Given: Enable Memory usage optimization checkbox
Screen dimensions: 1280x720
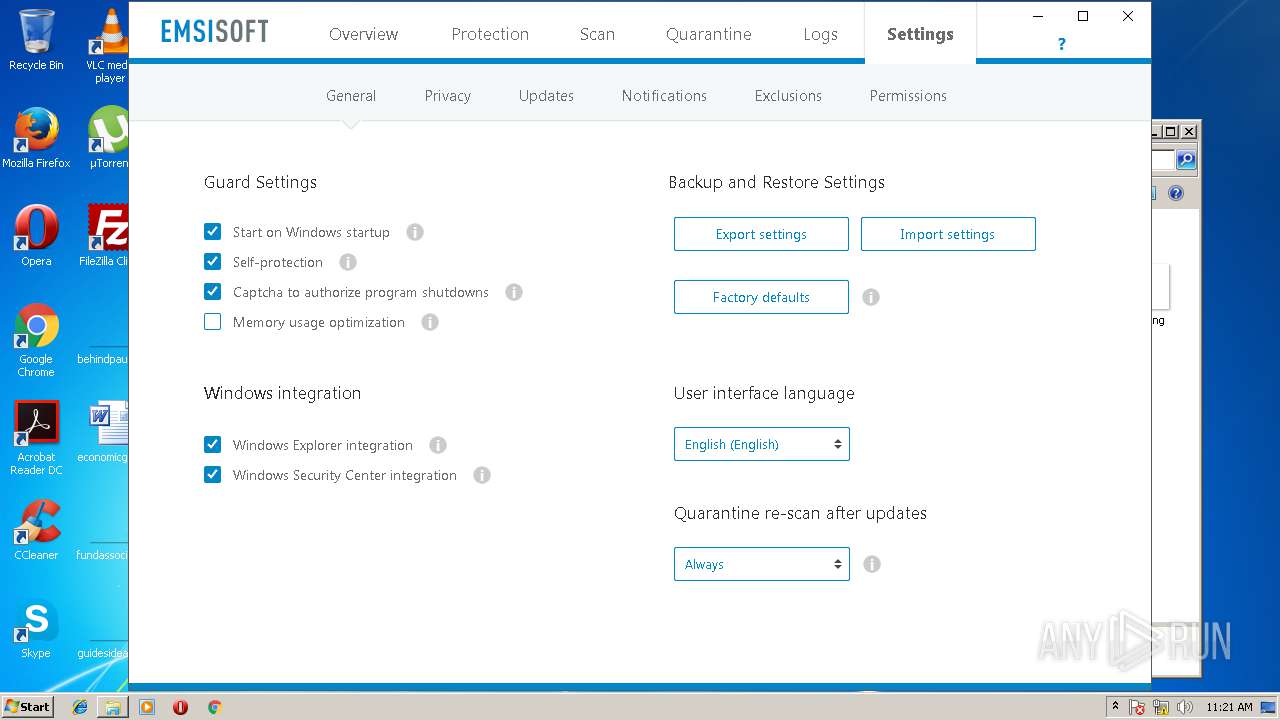Looking at the screenshot, I should [213, 322].
